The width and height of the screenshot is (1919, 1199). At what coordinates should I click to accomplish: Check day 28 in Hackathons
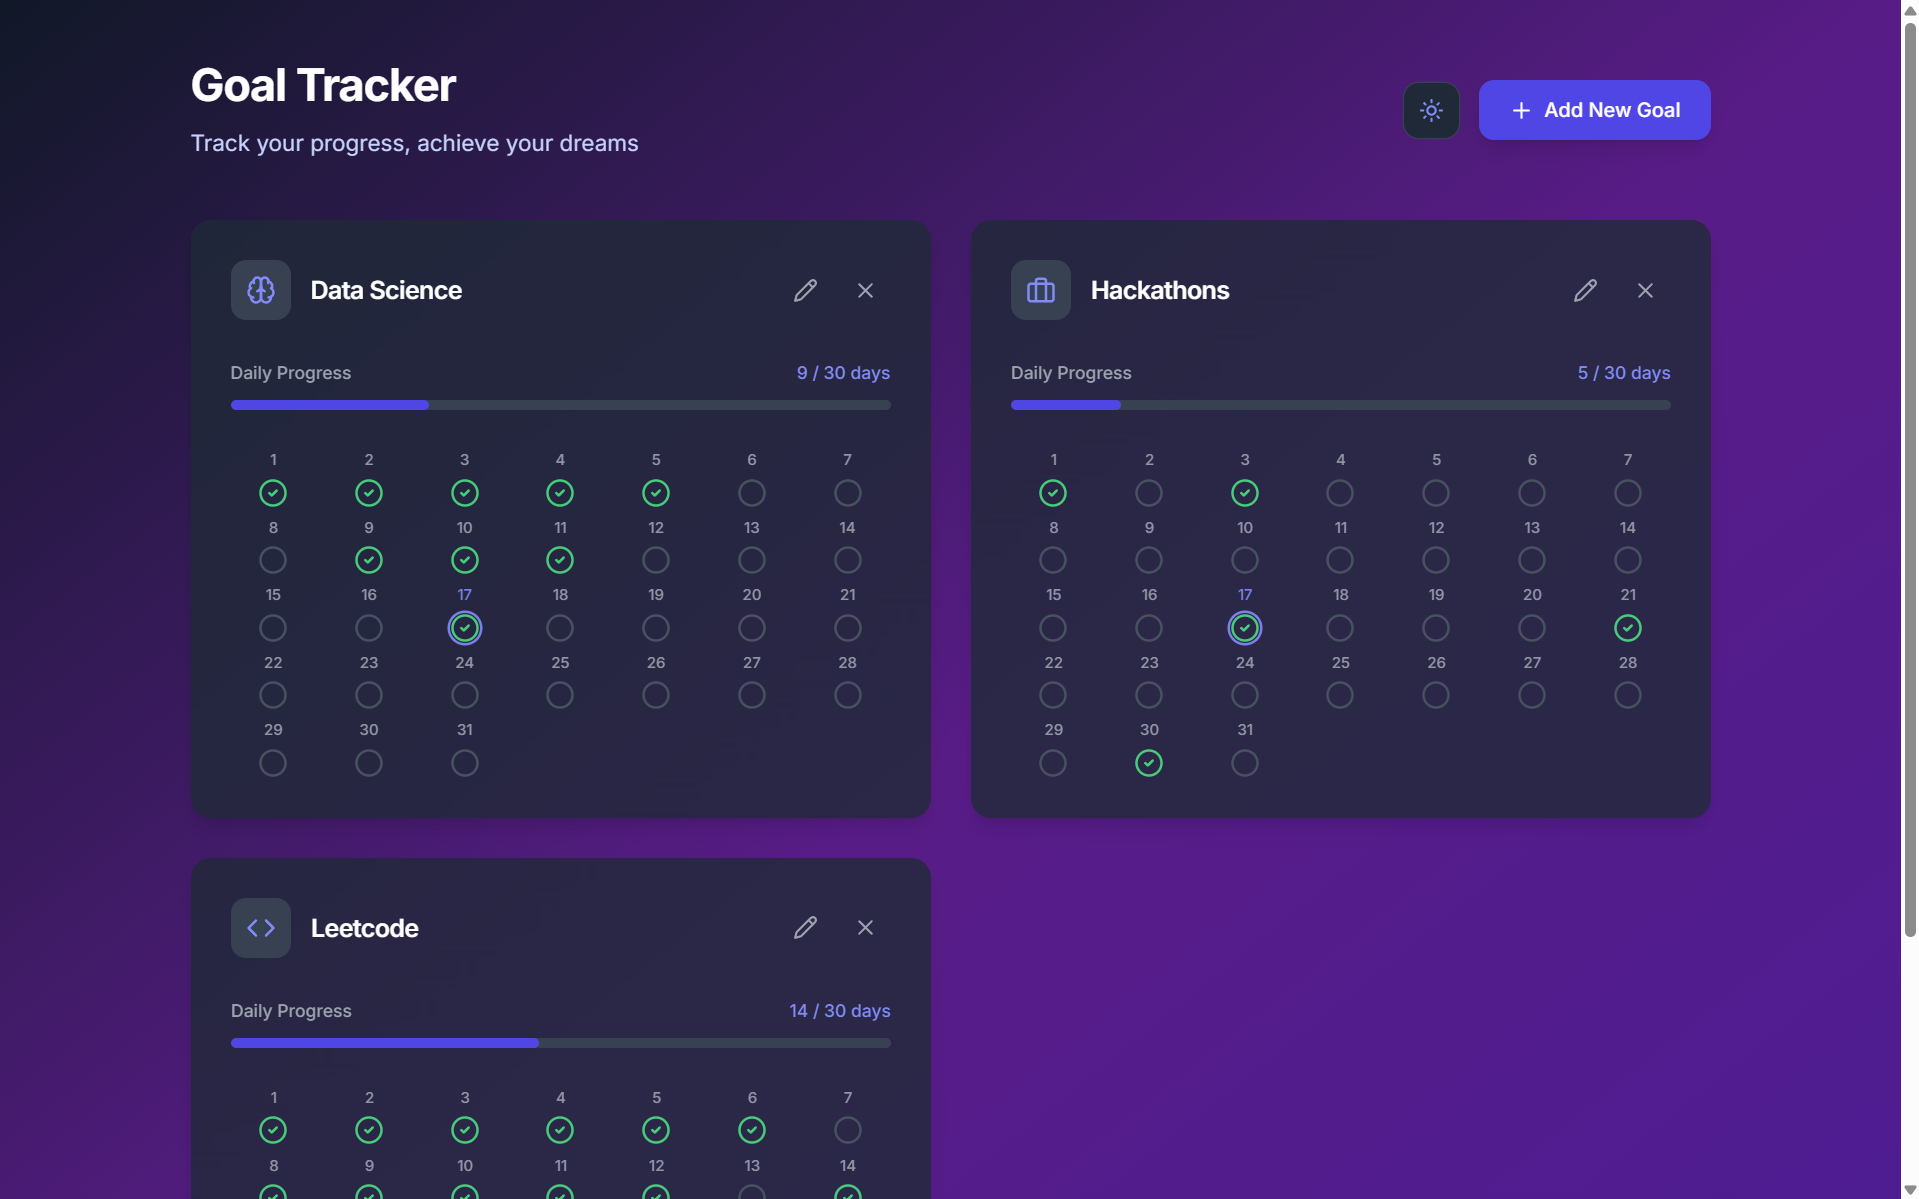[x=1628, y=695]
